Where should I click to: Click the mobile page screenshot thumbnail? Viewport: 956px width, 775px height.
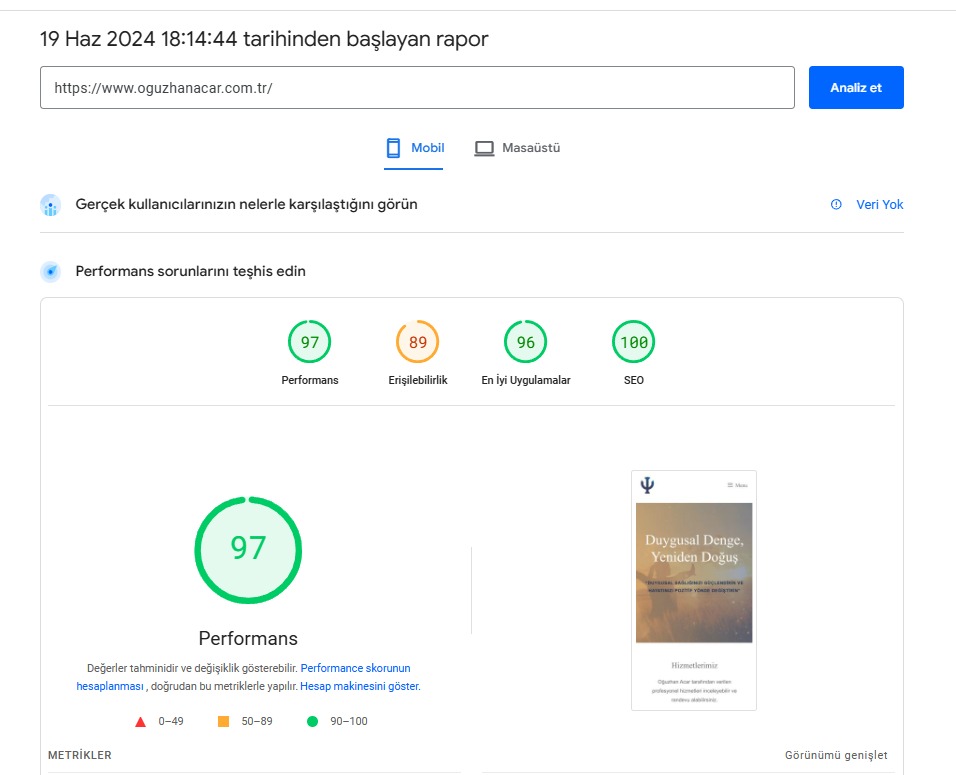[693, 590]
